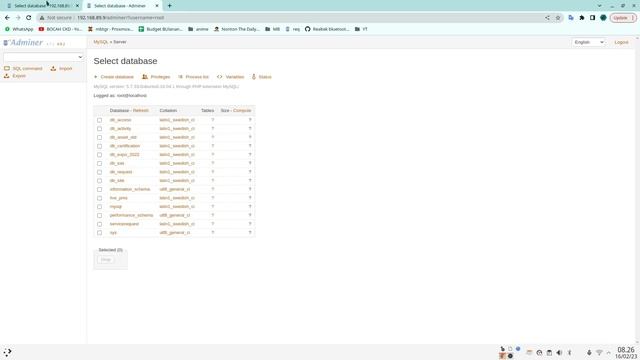The height and width of the screenshot is (360, 640).
Task: Open the Budget Bulanan bookmark
Action: (x=161, y=29)
